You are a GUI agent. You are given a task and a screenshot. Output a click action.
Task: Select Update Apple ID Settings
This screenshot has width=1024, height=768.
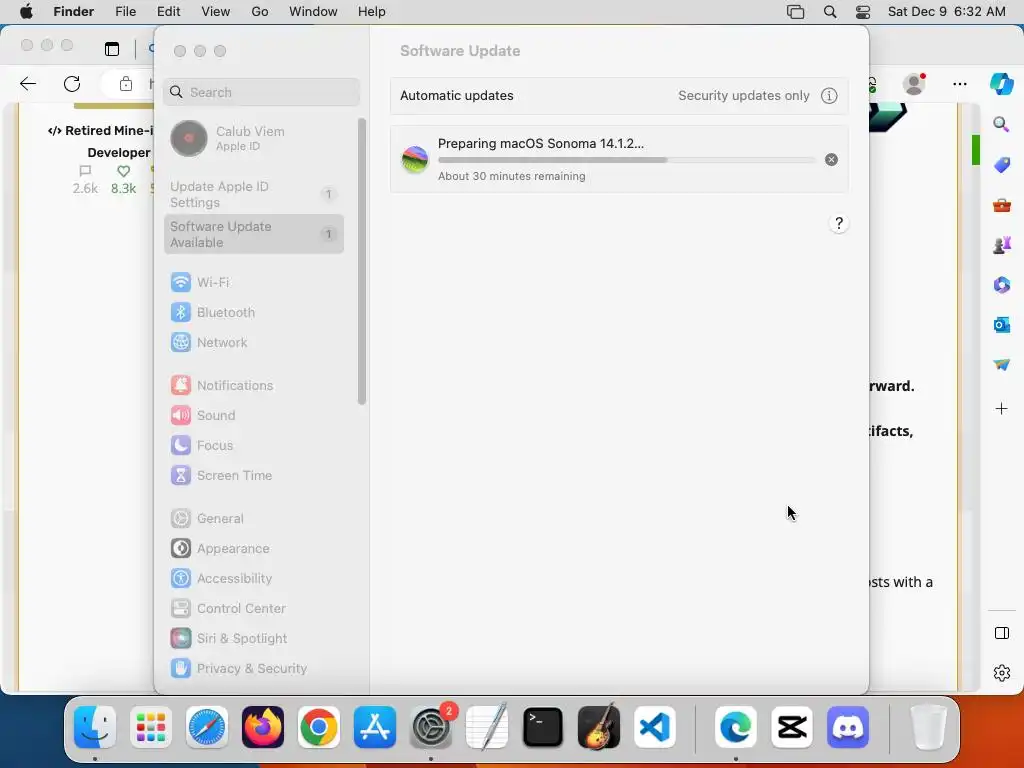click(x=253, y=194)
